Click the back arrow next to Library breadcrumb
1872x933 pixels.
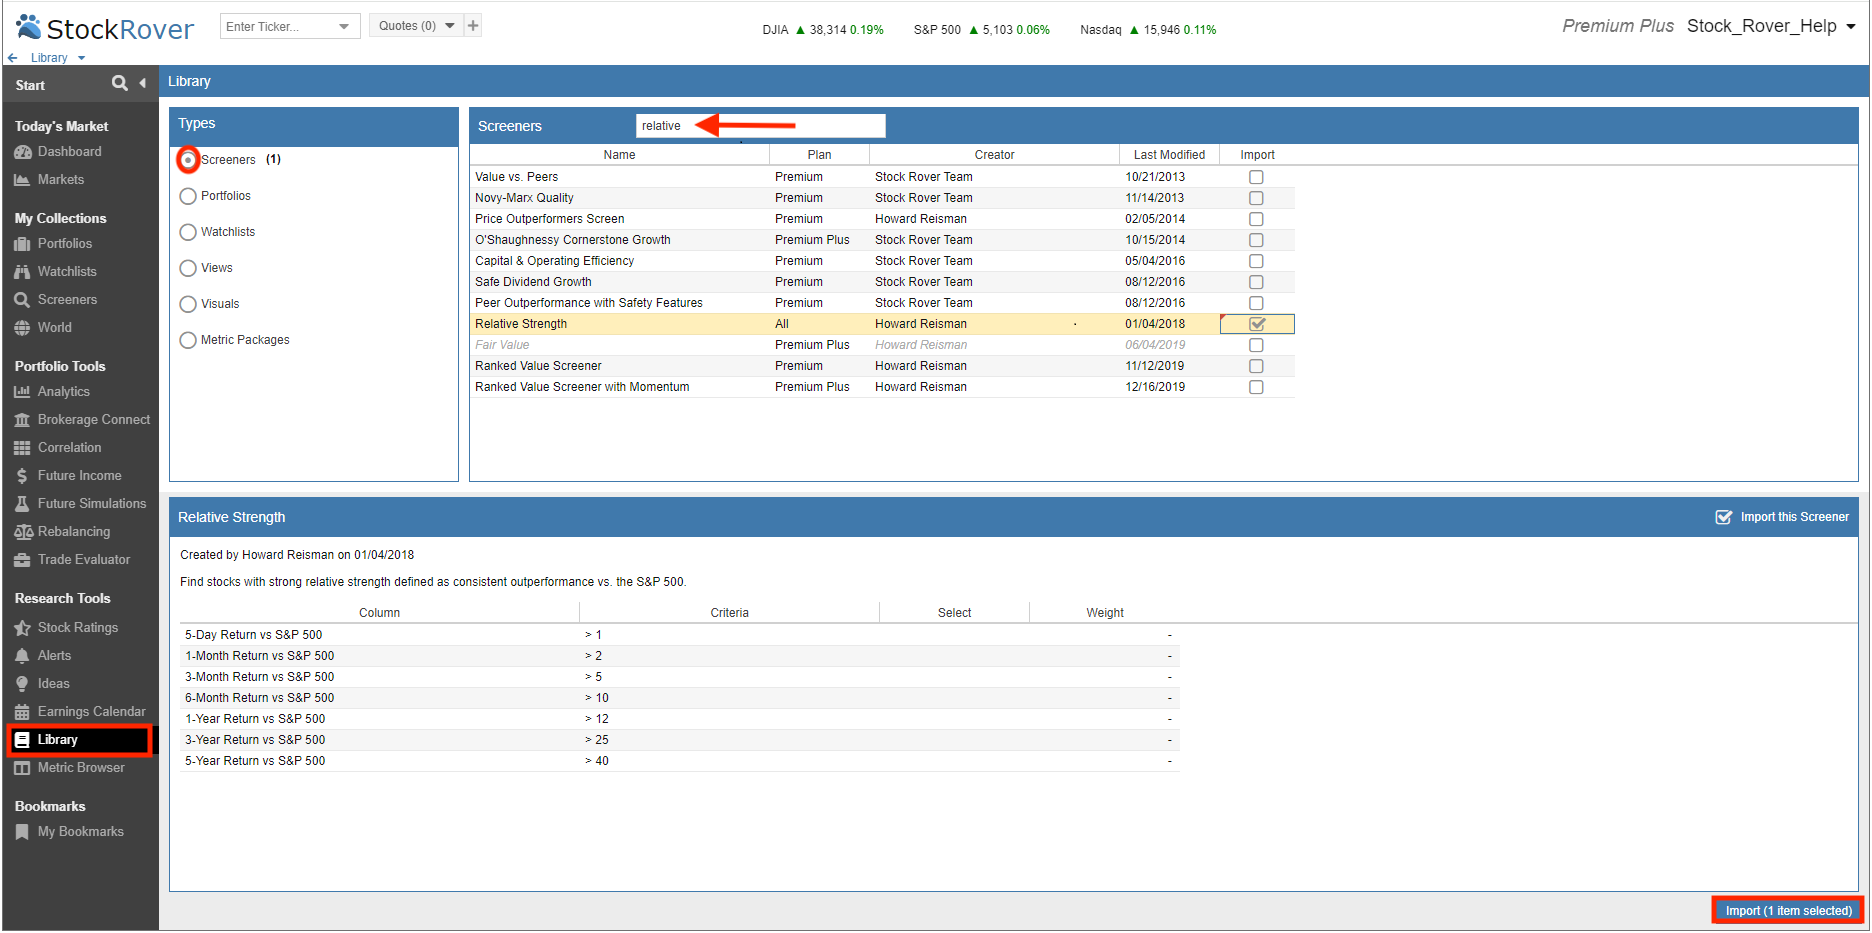[x=13, y=58]
